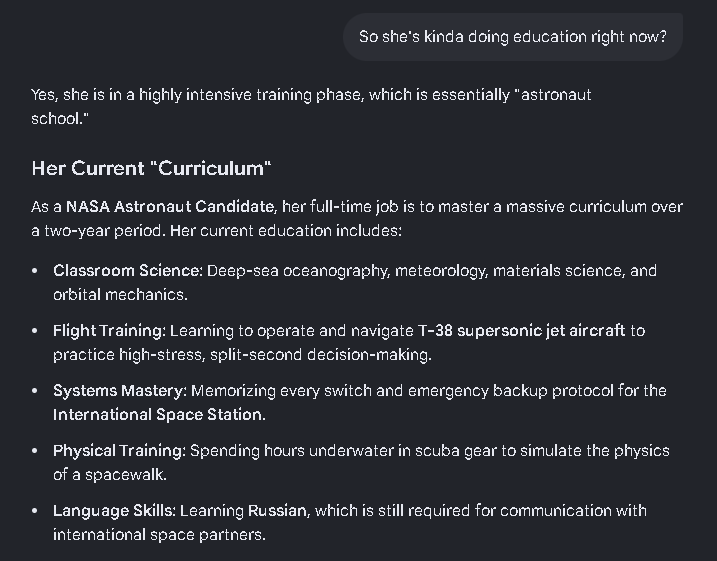The image size is (717, 561).
Task: Click the bullet dot before Flight Training
Action: click(x=35, y=331)
